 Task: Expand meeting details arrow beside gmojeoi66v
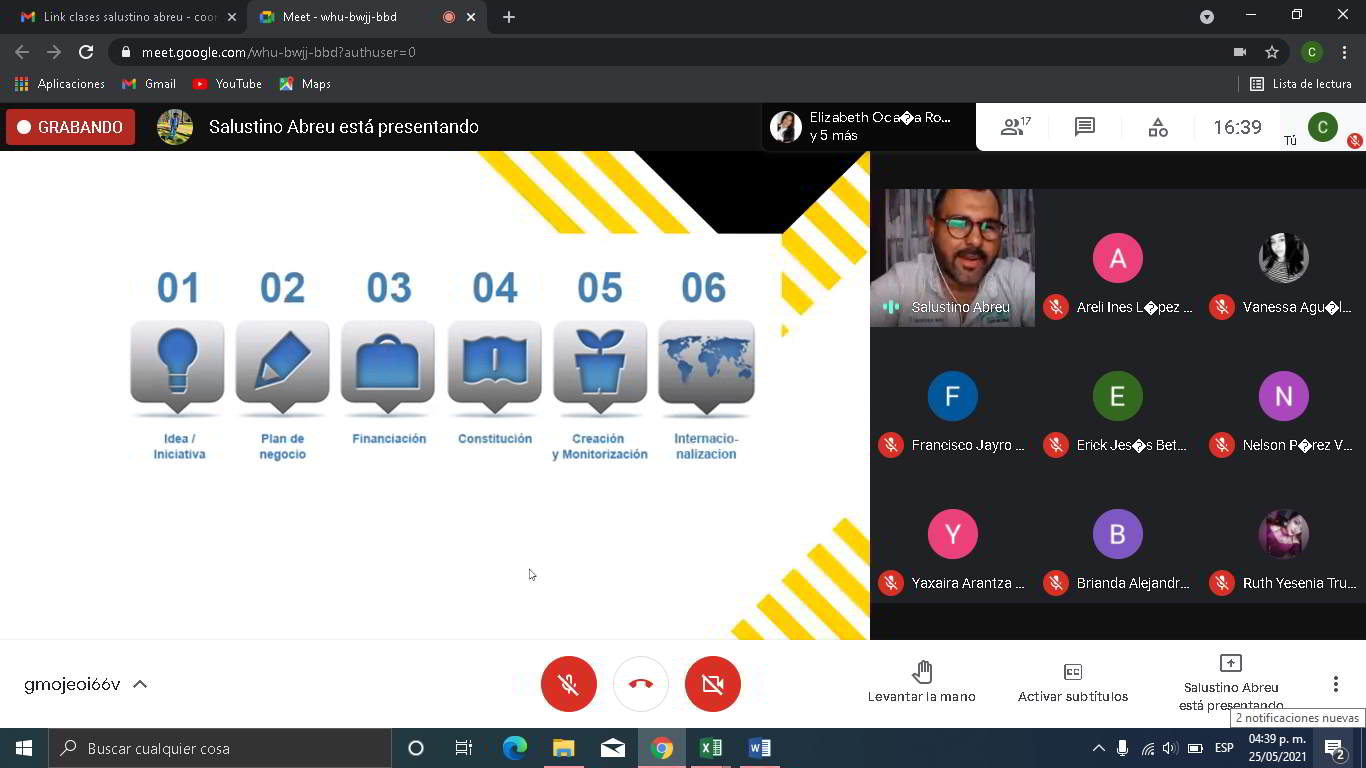[x=140, y=685]
